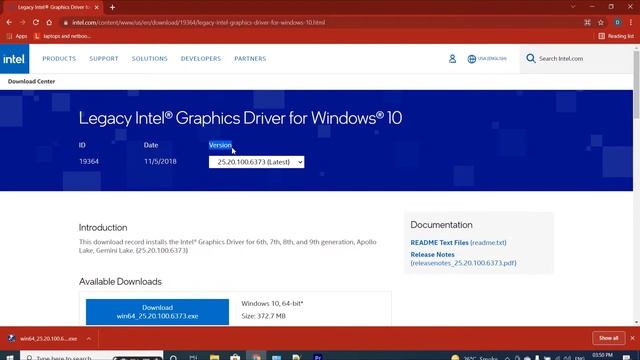Click the Intel logo
The height and width of the screenshot is (360, 640).
14,59
